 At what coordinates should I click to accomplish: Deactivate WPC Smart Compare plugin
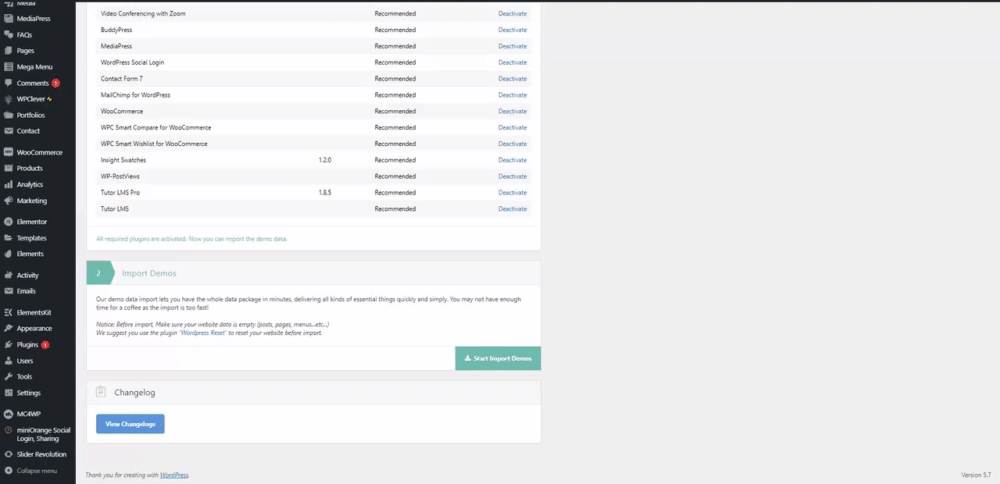click(x=513, y=128)
